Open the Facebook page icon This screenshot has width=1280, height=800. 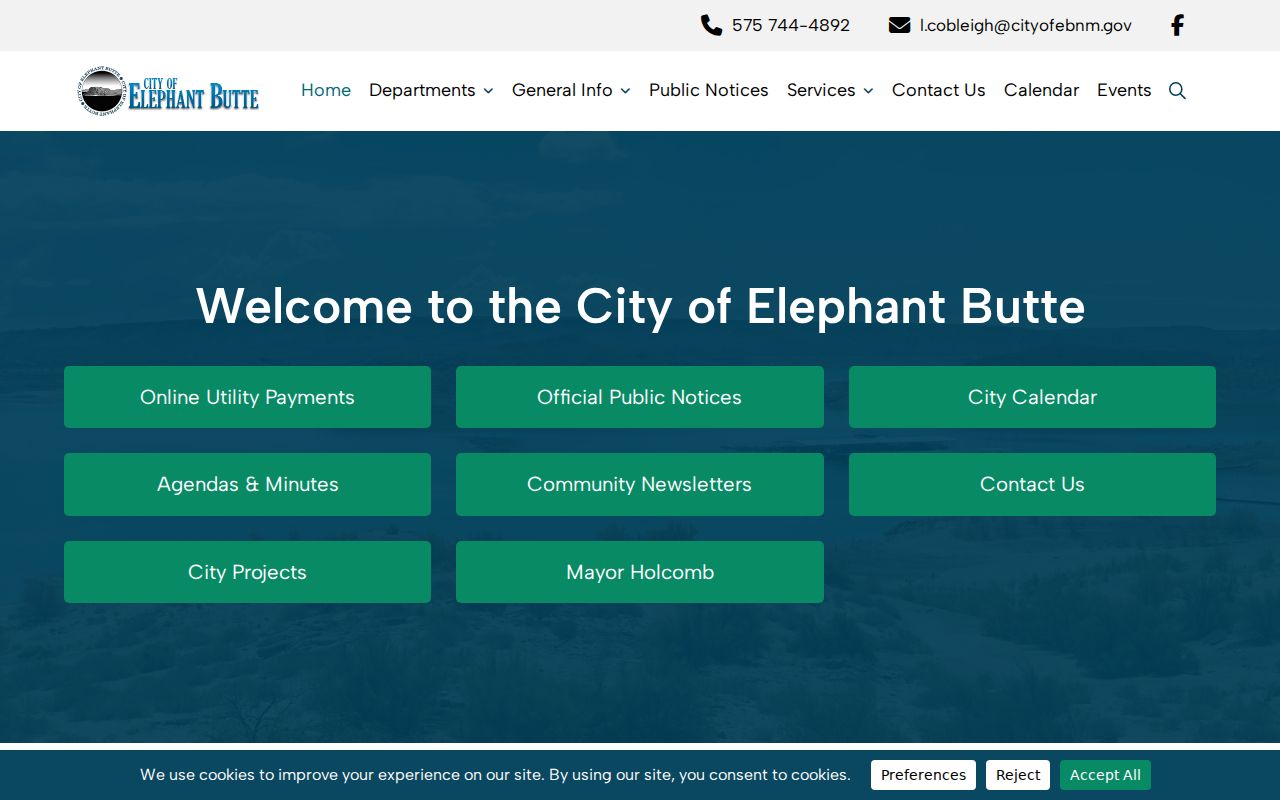[x=1177, y=25]
